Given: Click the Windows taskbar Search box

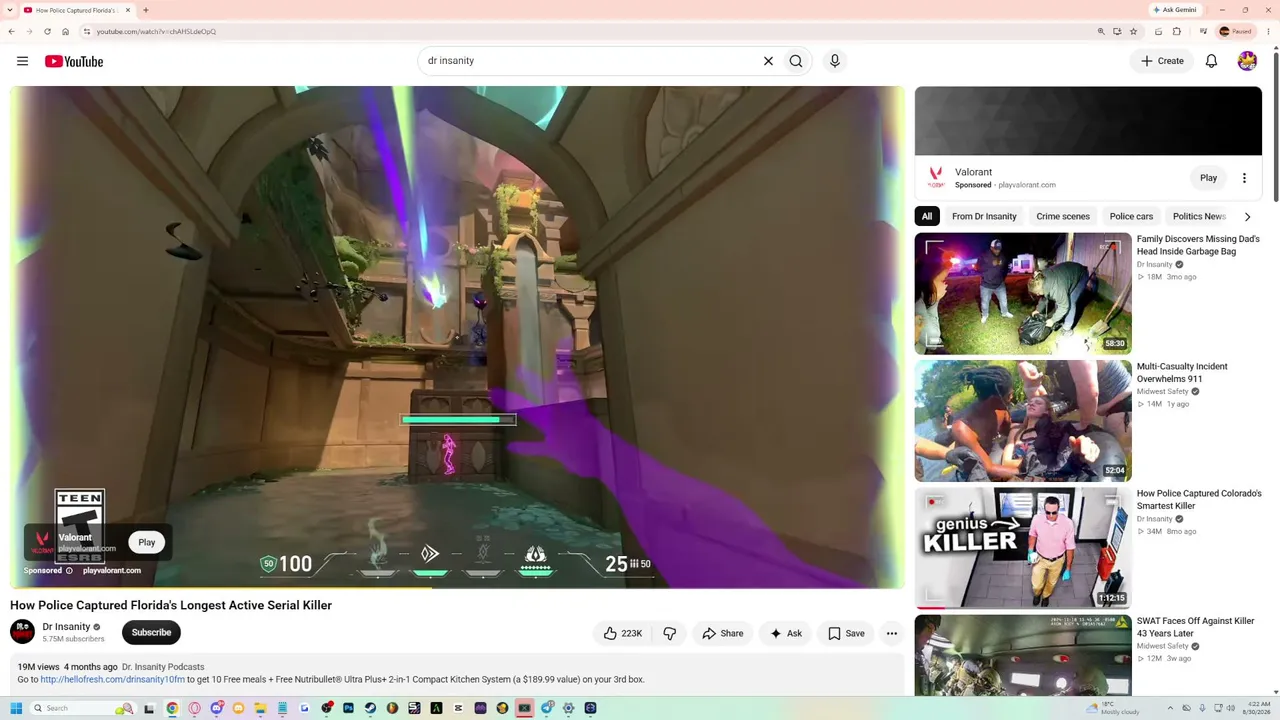Looking at the screenshot, I should click(82, 708).
